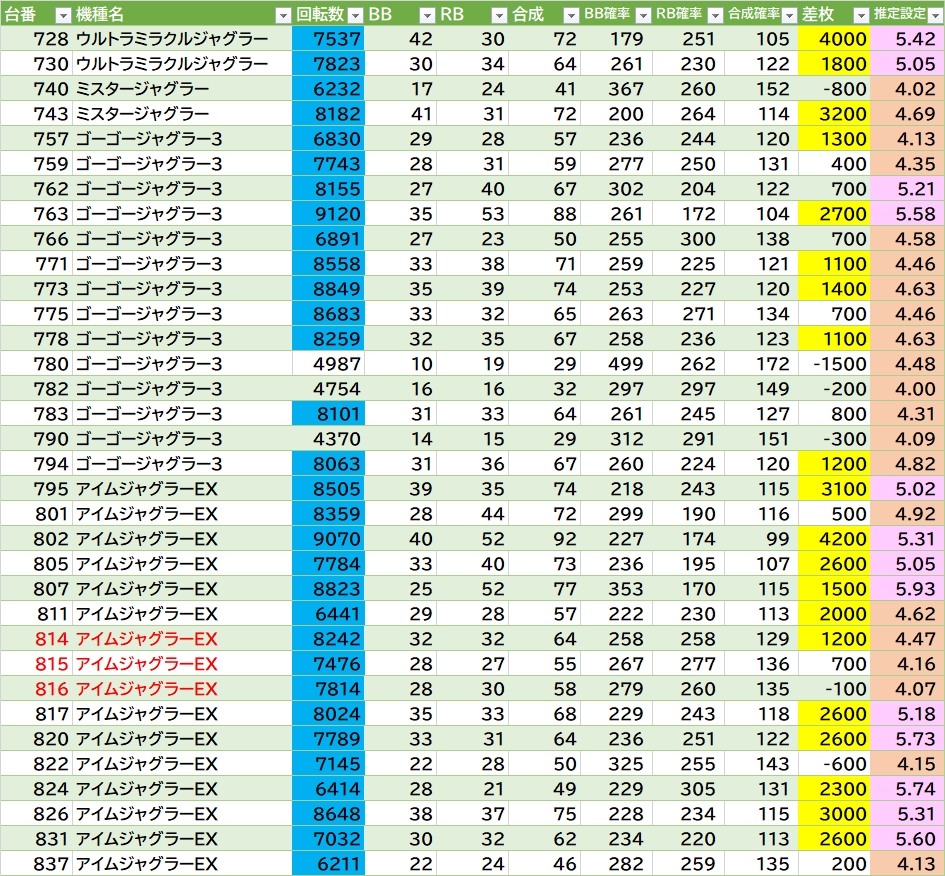
Task: Select the 合成 cell showing 88
Action: [544, 214]
